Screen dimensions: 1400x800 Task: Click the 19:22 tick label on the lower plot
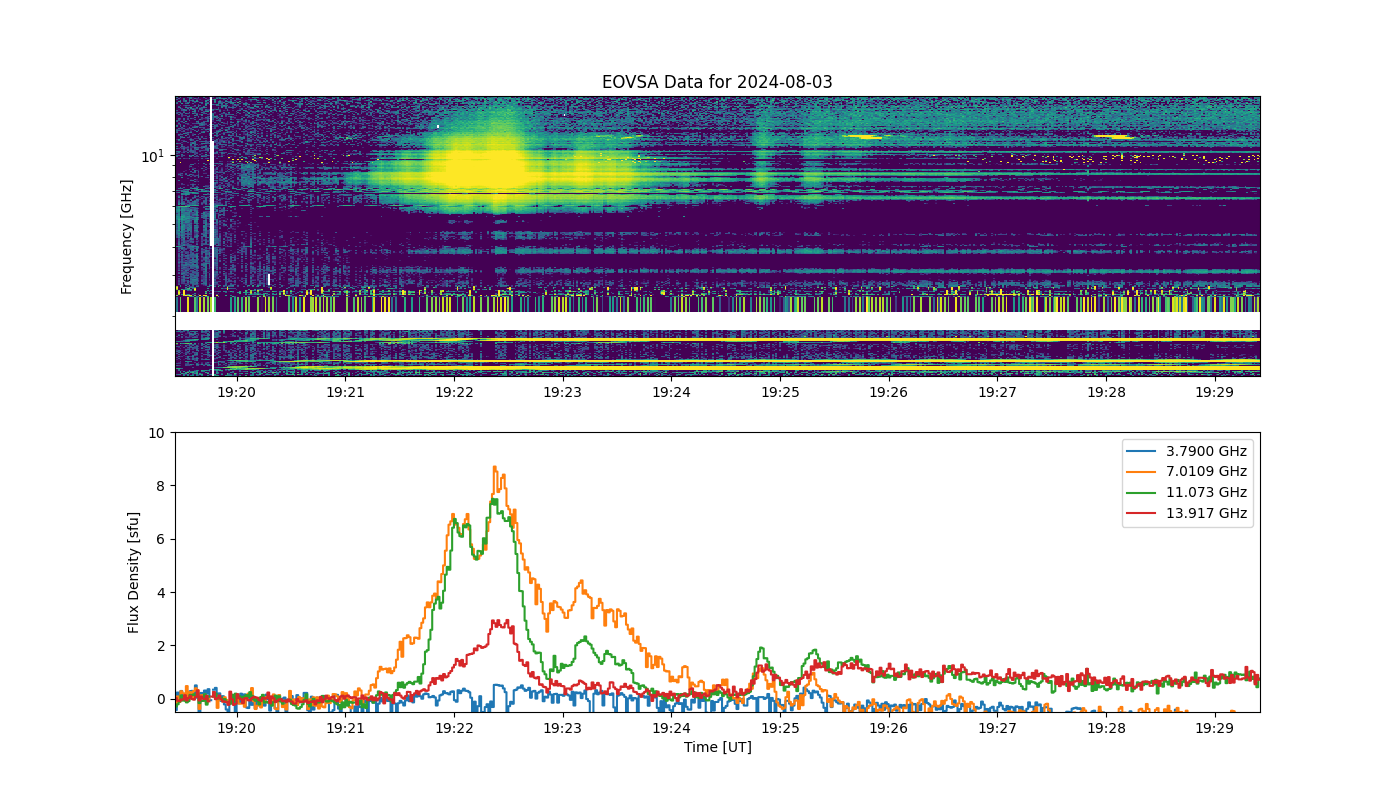coord(454,728)
